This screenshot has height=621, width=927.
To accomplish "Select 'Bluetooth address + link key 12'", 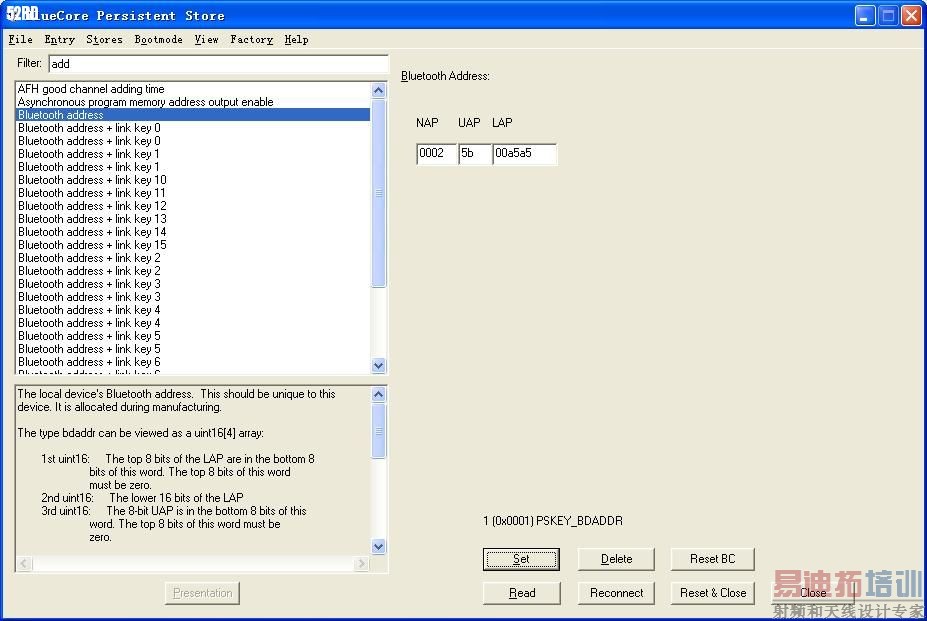I will click(193, 206).
